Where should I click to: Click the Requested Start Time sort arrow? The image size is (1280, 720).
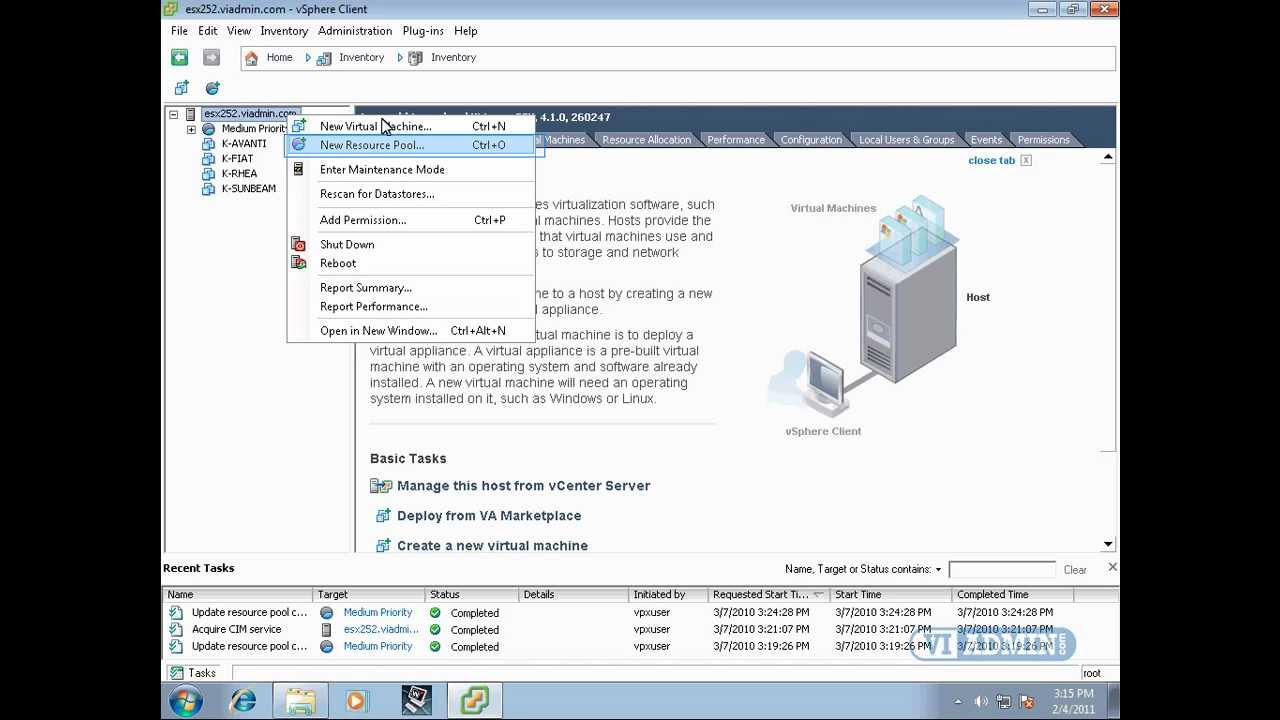tap(818, 595)
